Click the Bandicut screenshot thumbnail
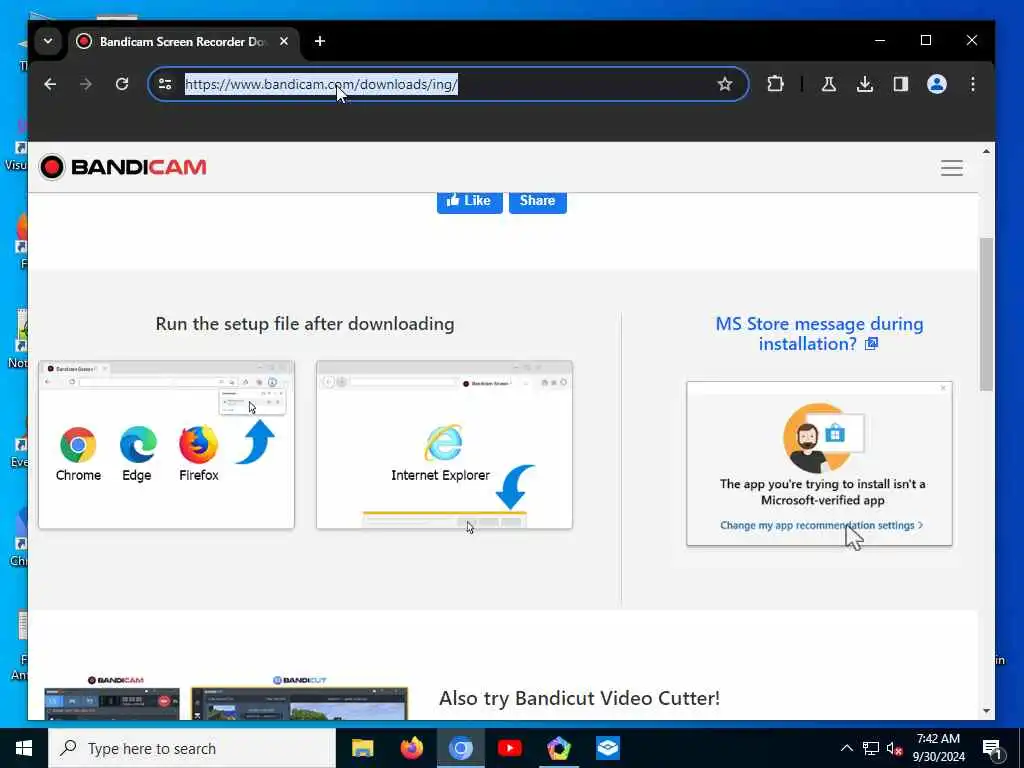Viewport: 1024px width, 768px height. coord(299,702)
